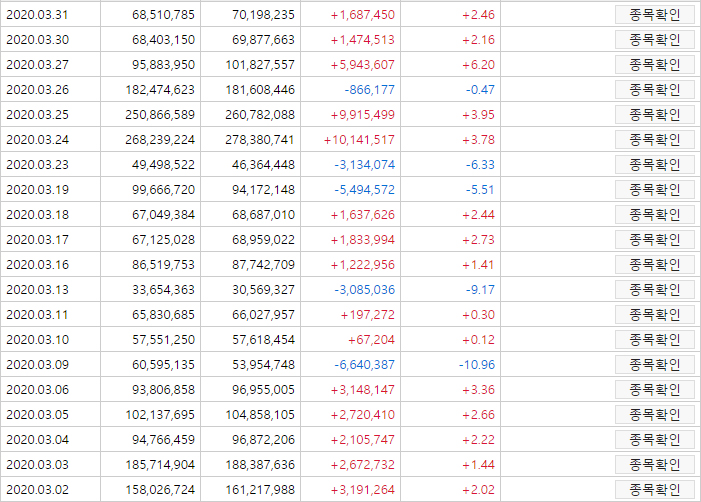Click the value 188,387,636
This screenshot has height=502, width=701.
260,465
